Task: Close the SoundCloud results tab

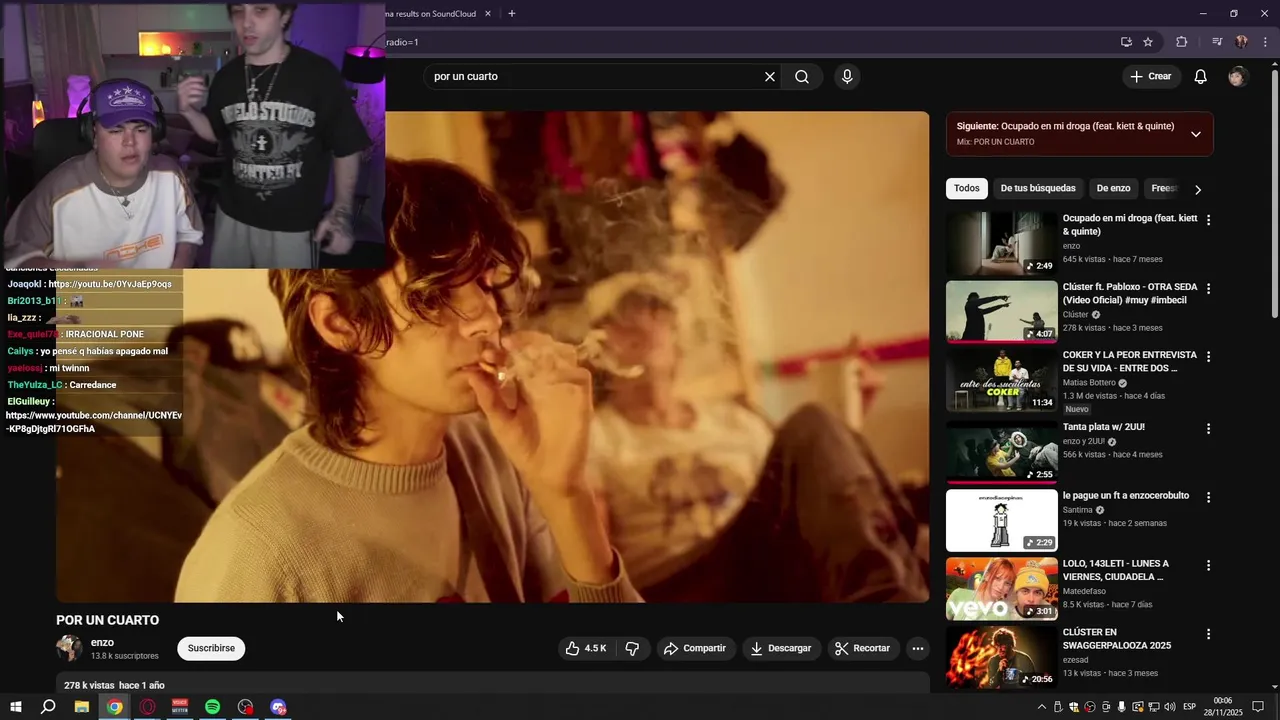Action: [x=488, y=14]
